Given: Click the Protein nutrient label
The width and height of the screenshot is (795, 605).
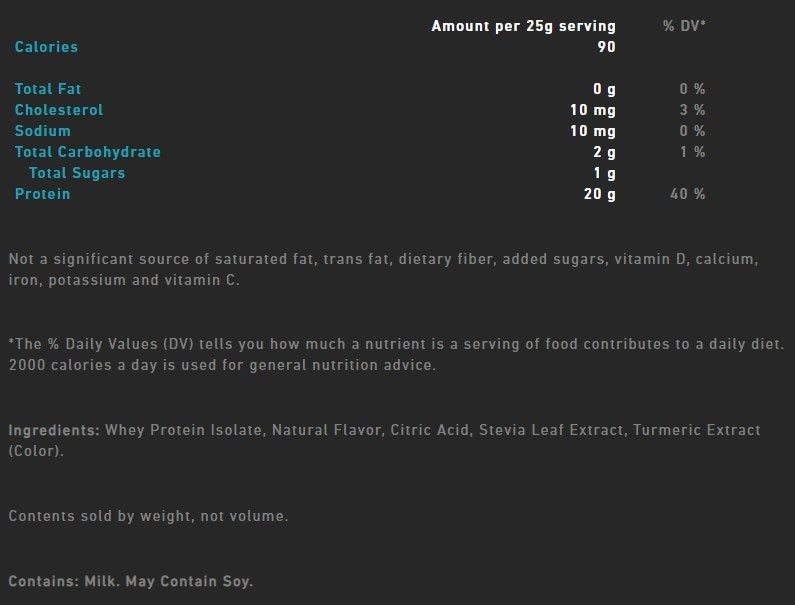Looking at the screenshot, I should pyautogui.click(x=43, y=194).
